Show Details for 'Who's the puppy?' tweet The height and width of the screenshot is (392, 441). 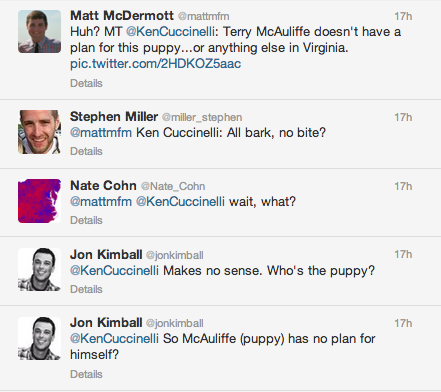coord(86,289)
